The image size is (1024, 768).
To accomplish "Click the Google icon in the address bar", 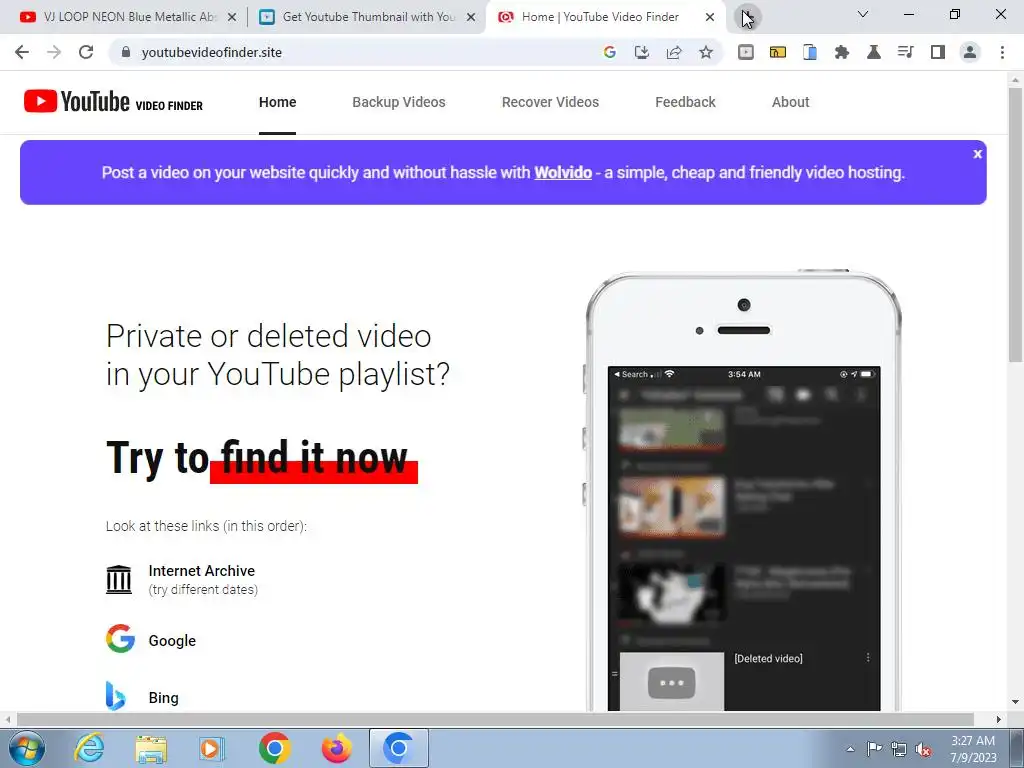I will 609,52.
